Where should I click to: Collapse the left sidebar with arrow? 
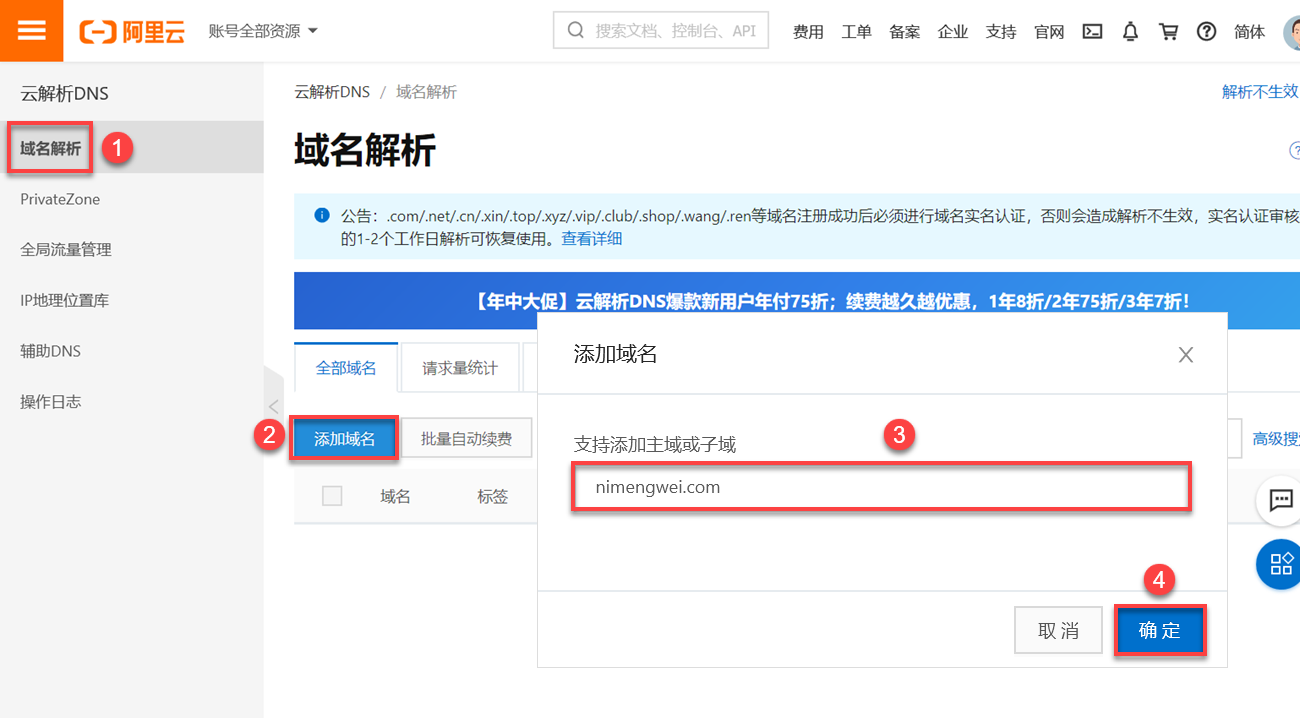pos(273,407)
